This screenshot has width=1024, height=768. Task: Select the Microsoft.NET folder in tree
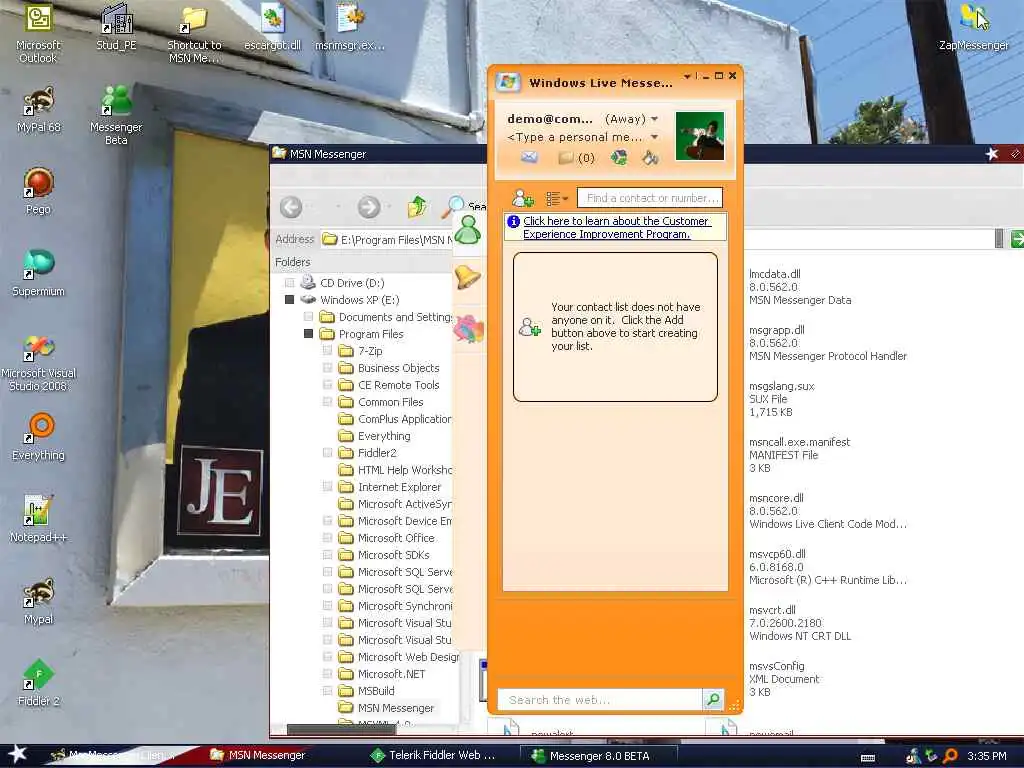point(391,673)
